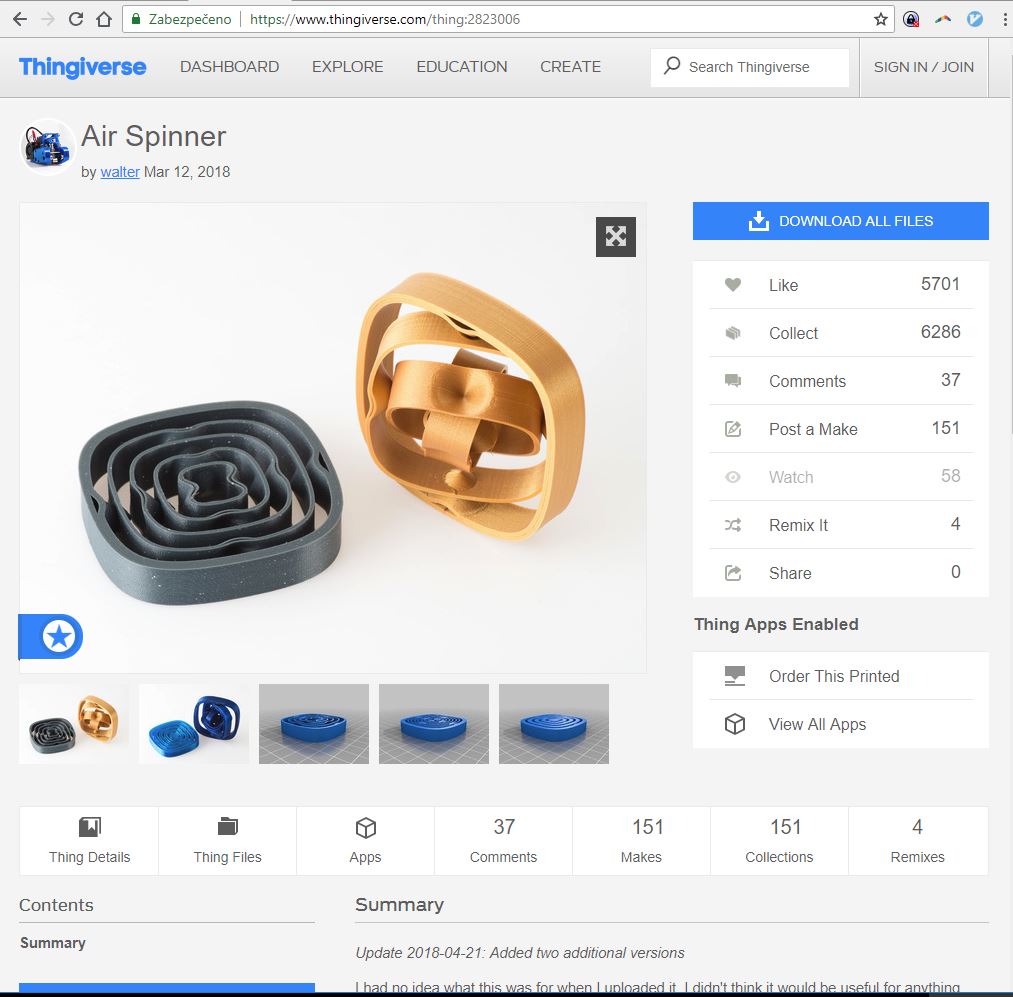Click the heart Like icon

733,285
